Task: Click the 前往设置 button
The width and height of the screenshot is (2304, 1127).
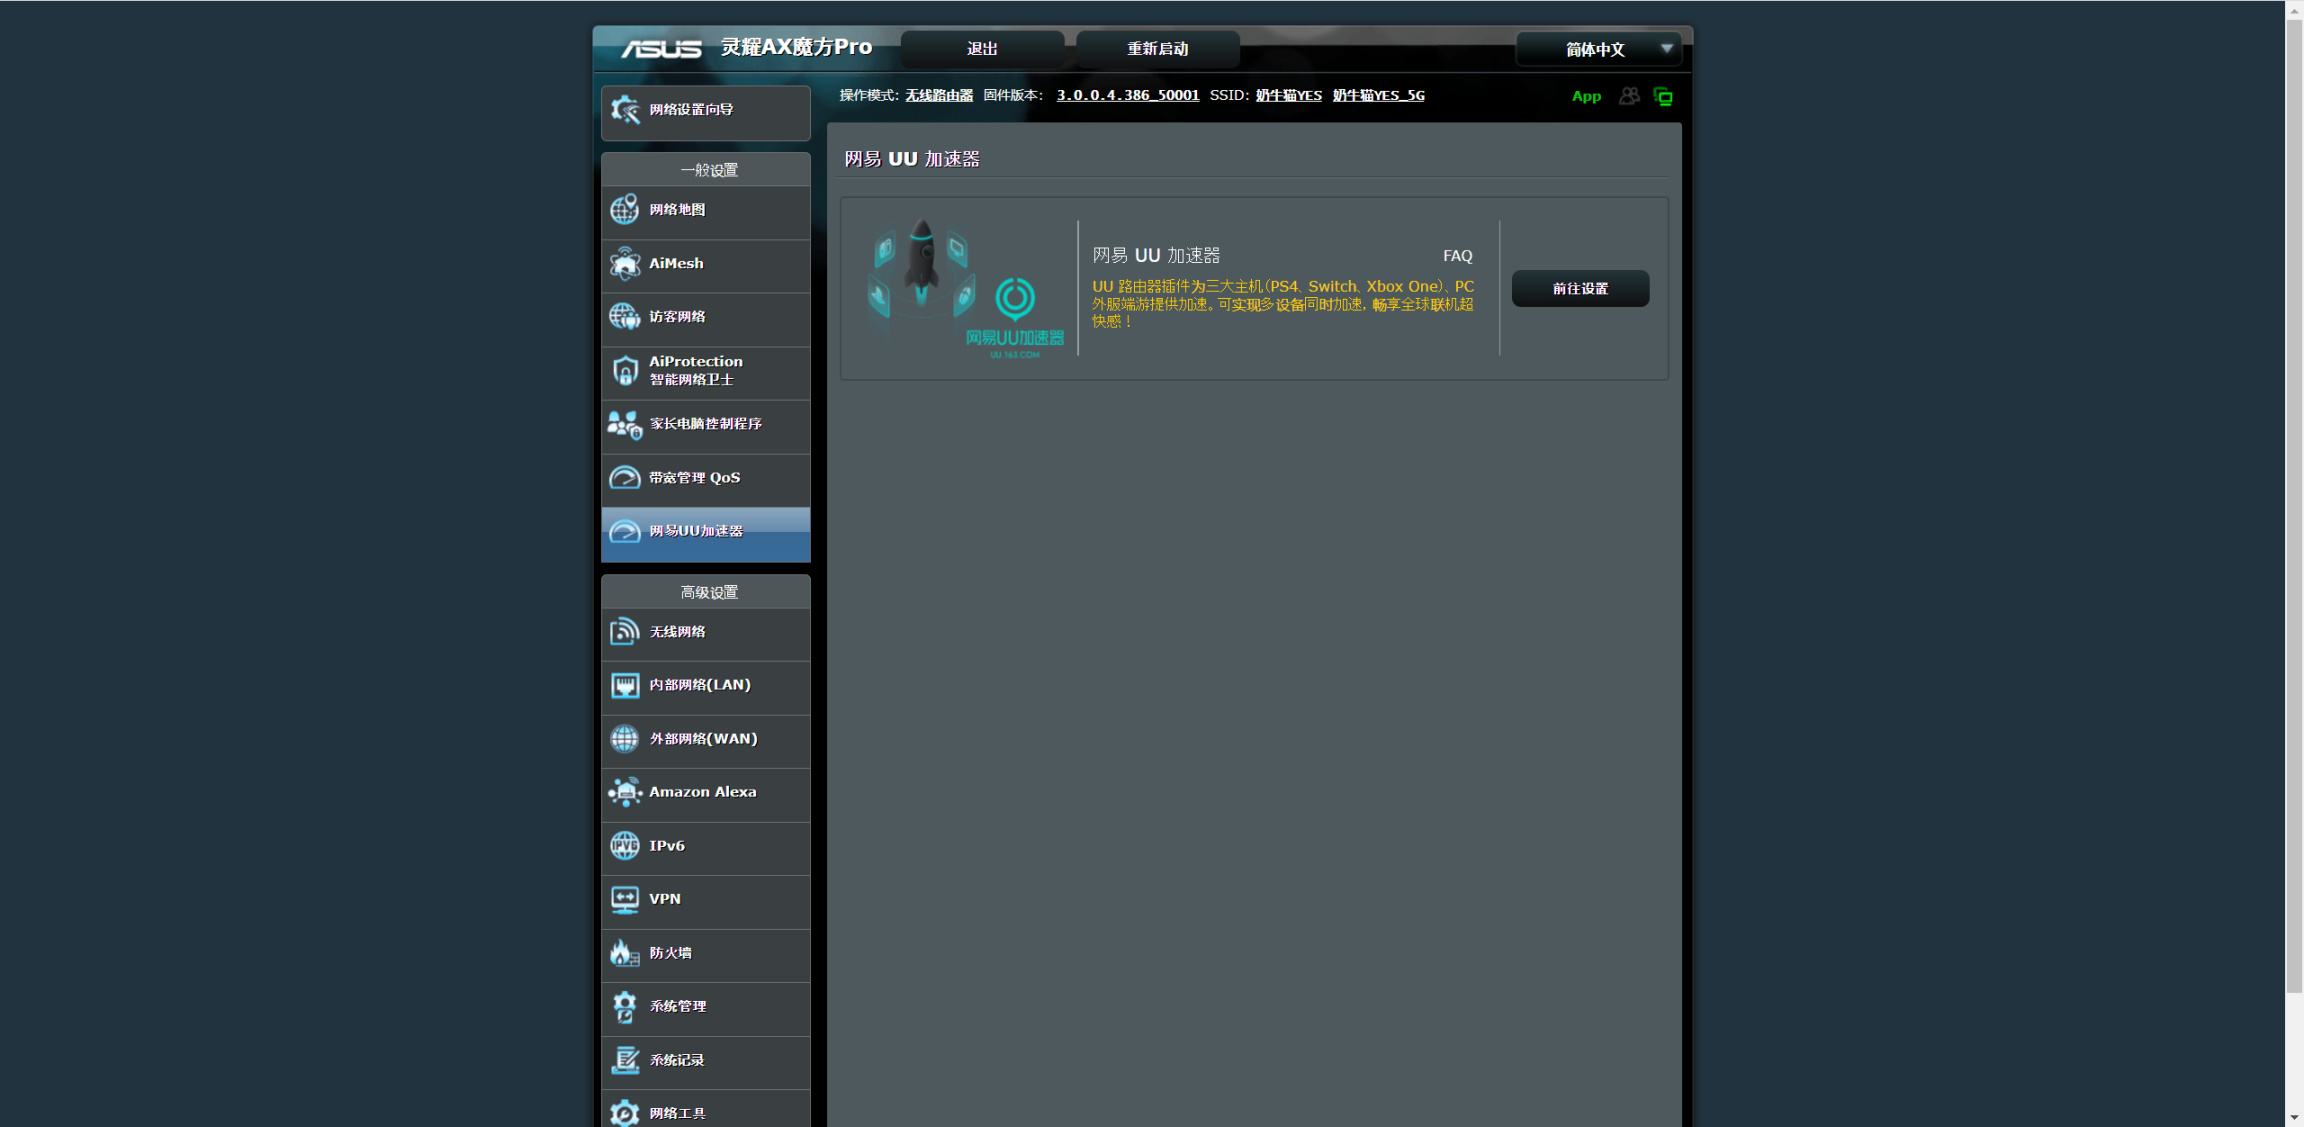Action: [x=1580, y=288]
